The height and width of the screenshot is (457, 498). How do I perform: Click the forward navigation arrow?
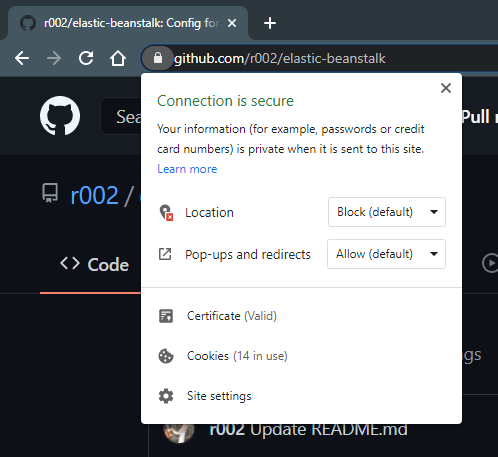coord(54,58)
